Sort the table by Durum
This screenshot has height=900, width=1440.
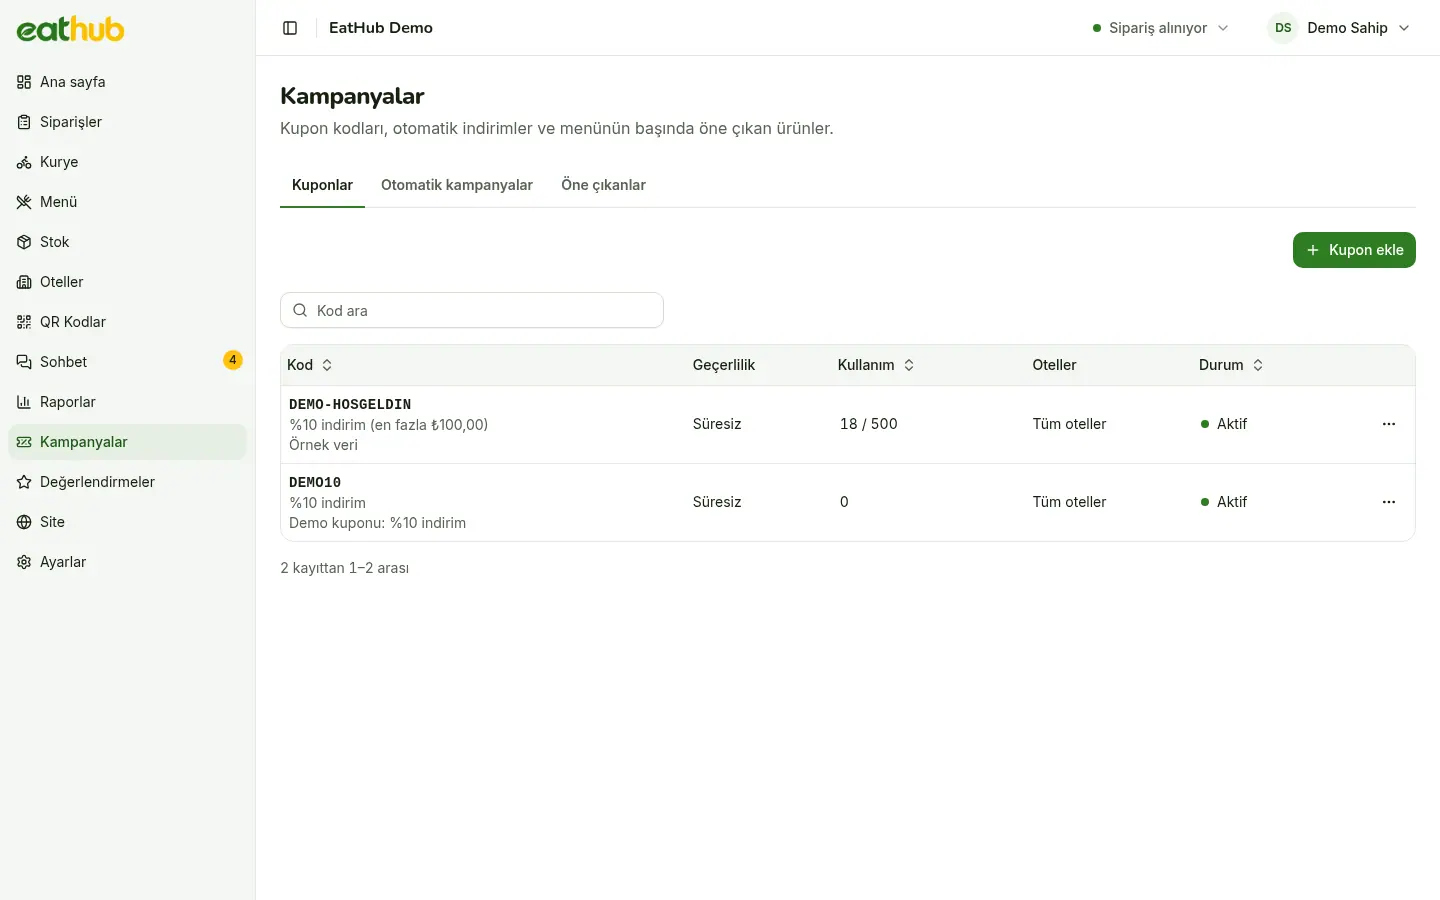1231,365
